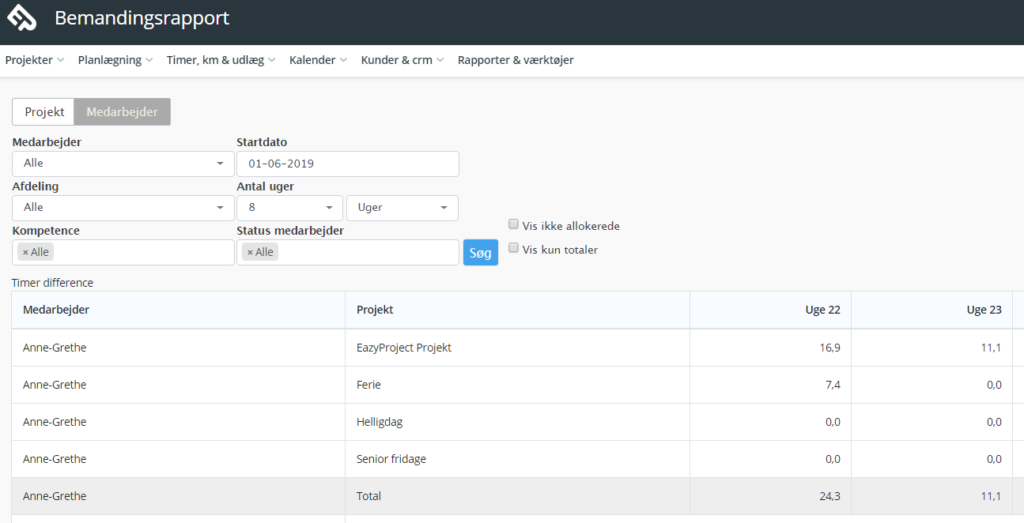
Task: Select the Helligdag project cell
Action: [x=517, y=422]
